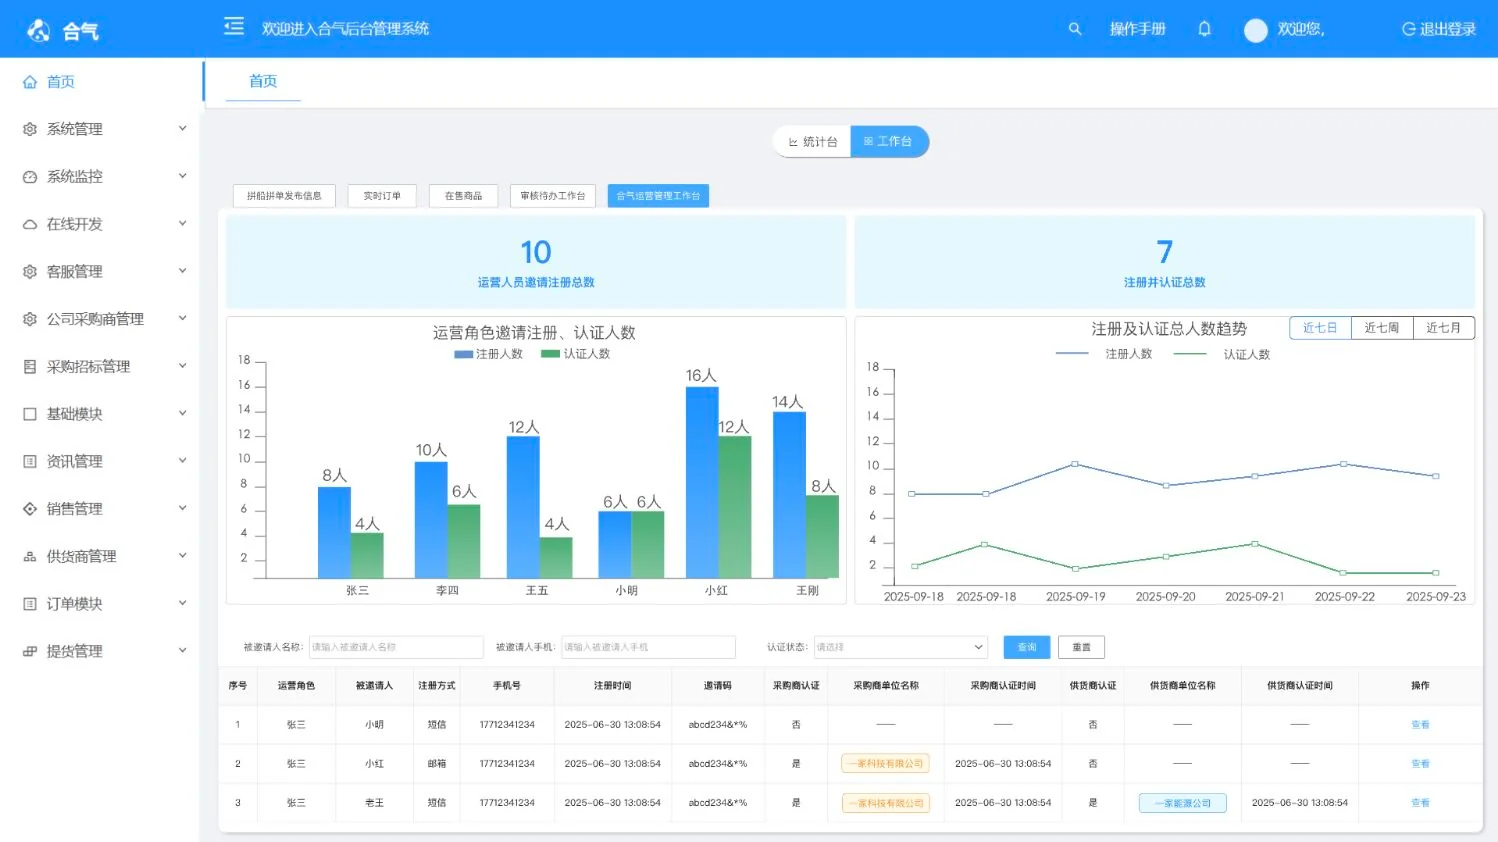
Task: Switch to 统计台 view toggle
Action: coord(812,142)
